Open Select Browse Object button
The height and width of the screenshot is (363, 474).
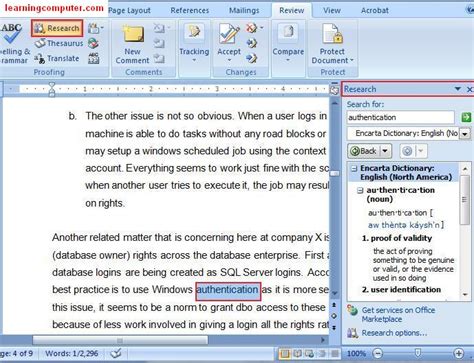[x=334, y=316]
